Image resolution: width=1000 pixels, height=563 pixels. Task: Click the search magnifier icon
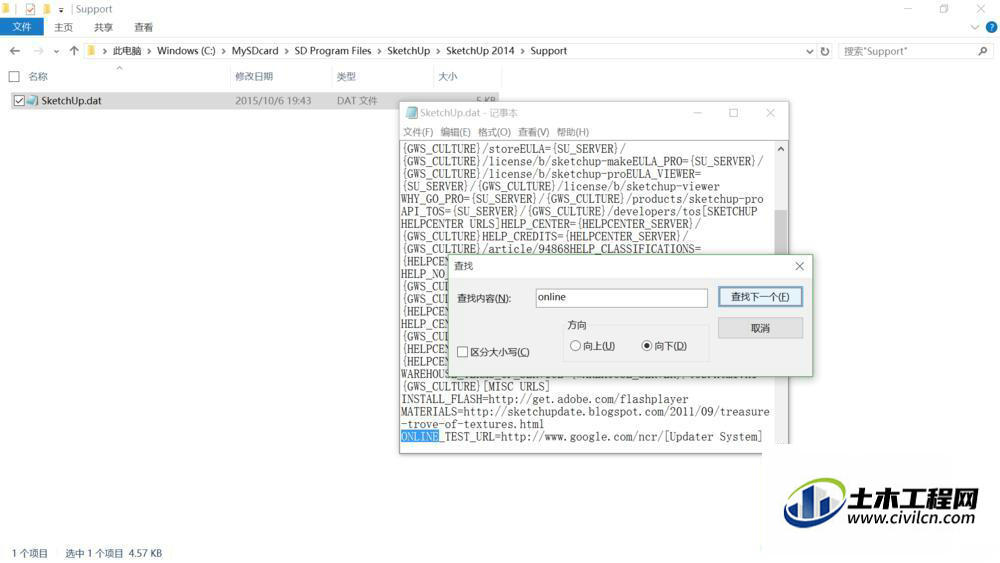click(983, 51)
